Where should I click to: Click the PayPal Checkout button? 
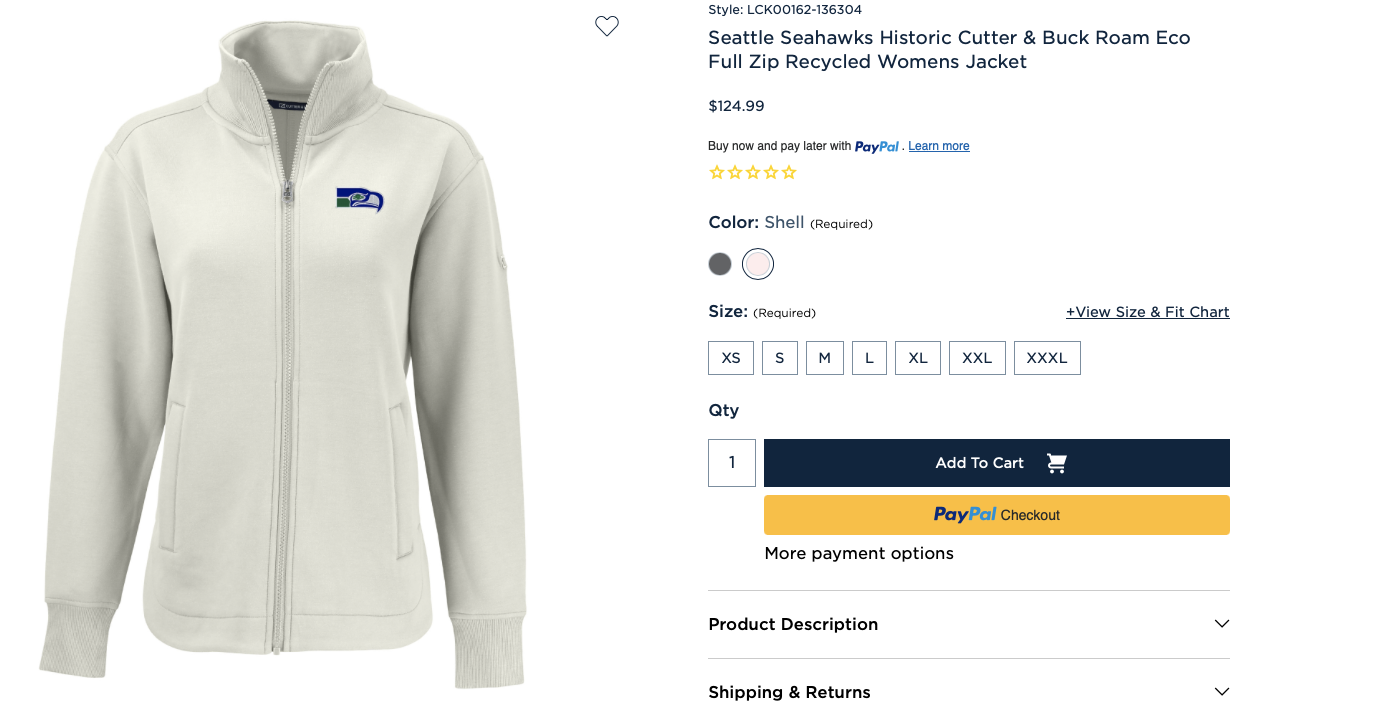(x=997, y=515)
